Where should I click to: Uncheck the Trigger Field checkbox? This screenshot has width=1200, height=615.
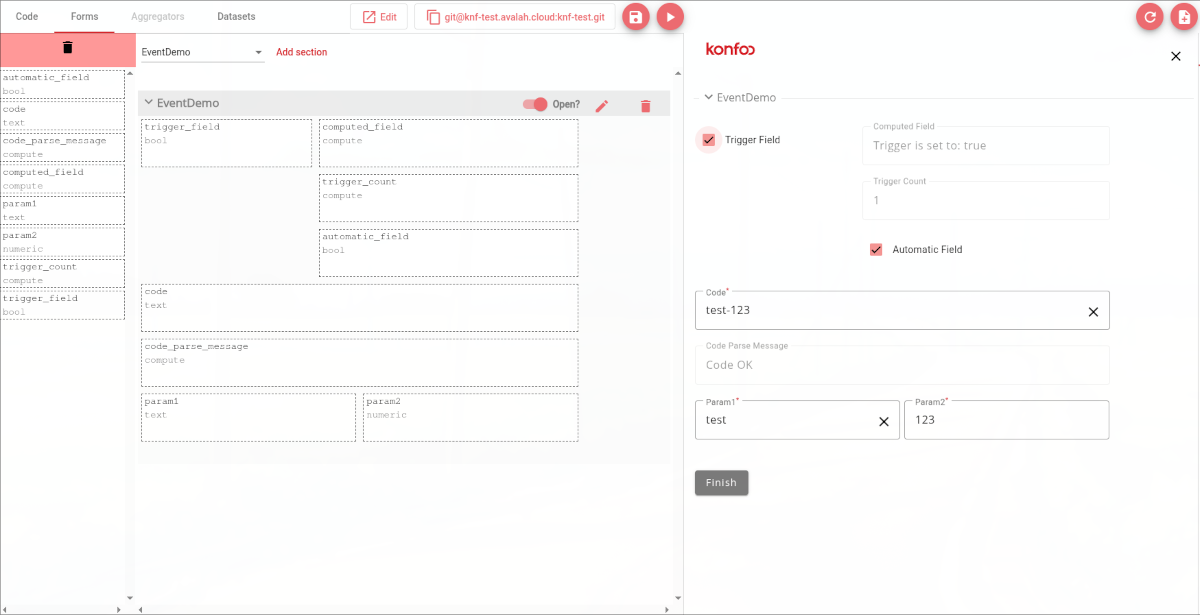[x=709, y=140]
